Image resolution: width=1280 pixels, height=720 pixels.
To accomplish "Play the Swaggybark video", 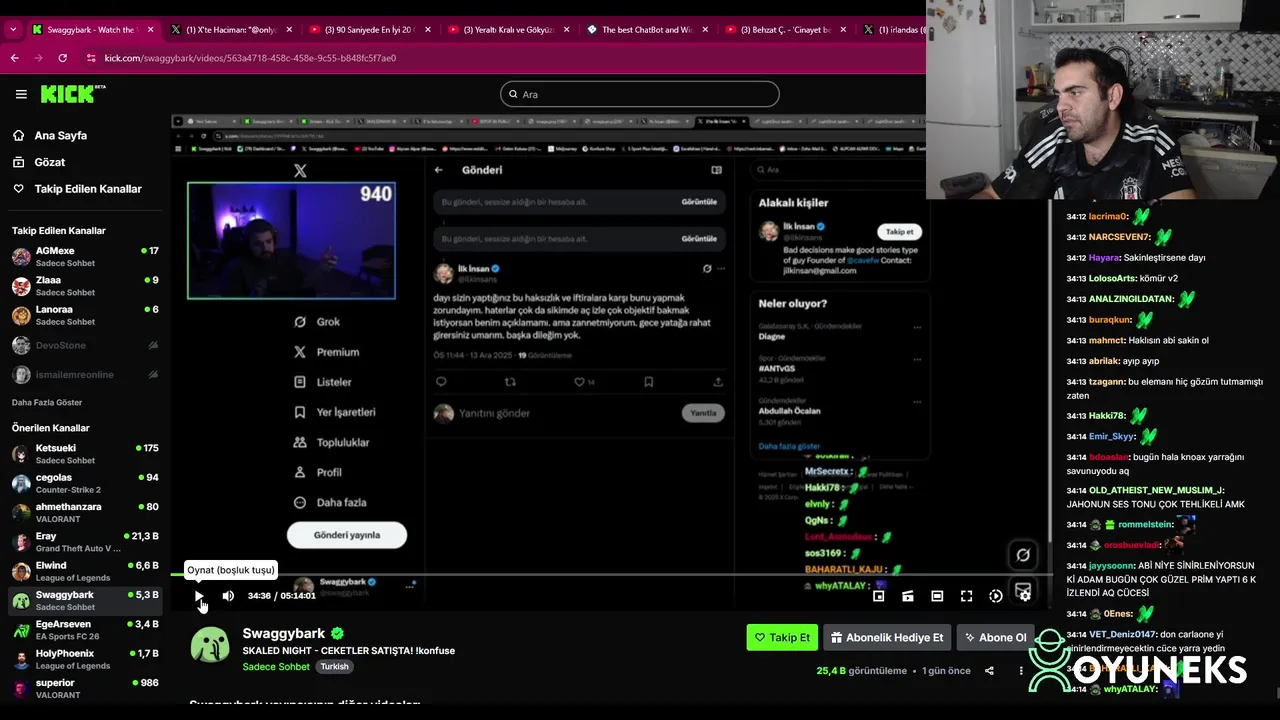I will point(199,596).
